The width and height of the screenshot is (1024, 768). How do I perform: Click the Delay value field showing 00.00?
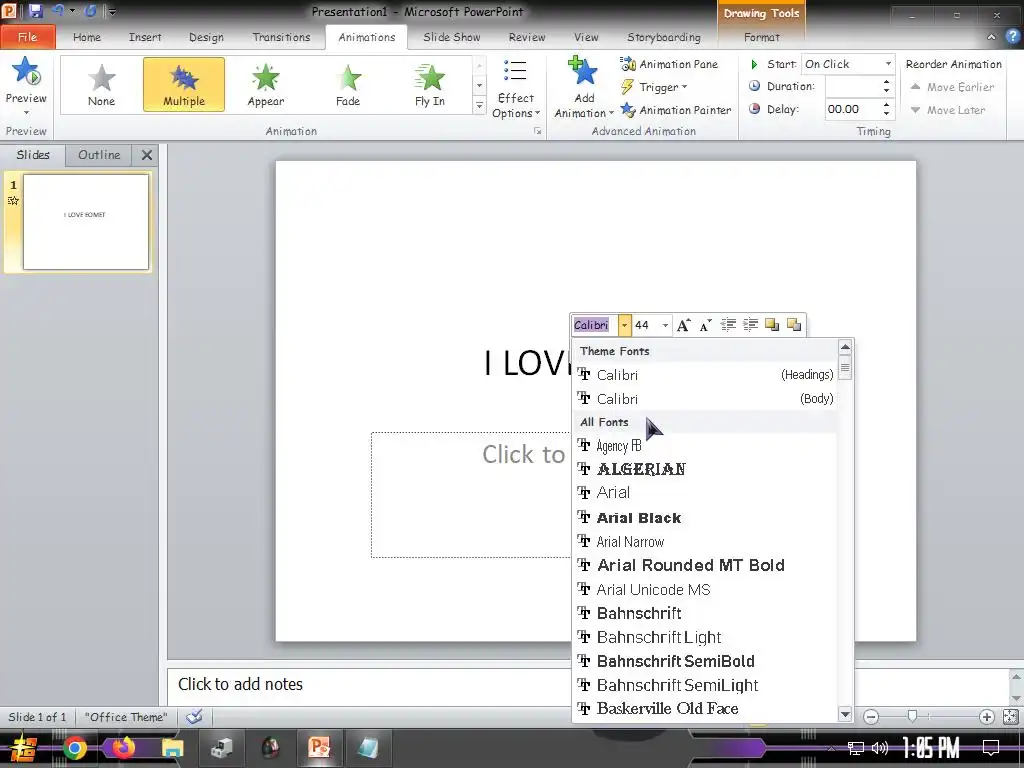tap(852, 109)
